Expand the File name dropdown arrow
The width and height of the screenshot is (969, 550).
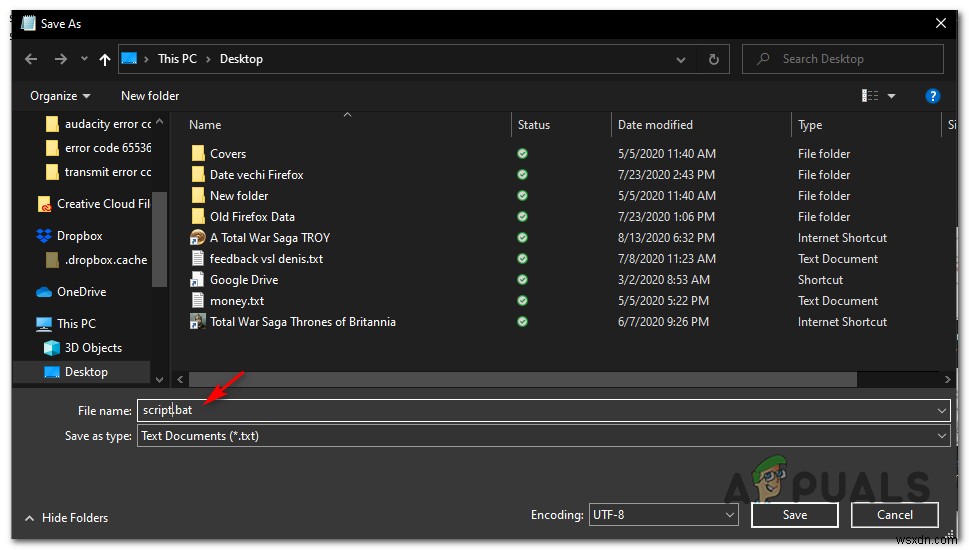tap(941, 410)
